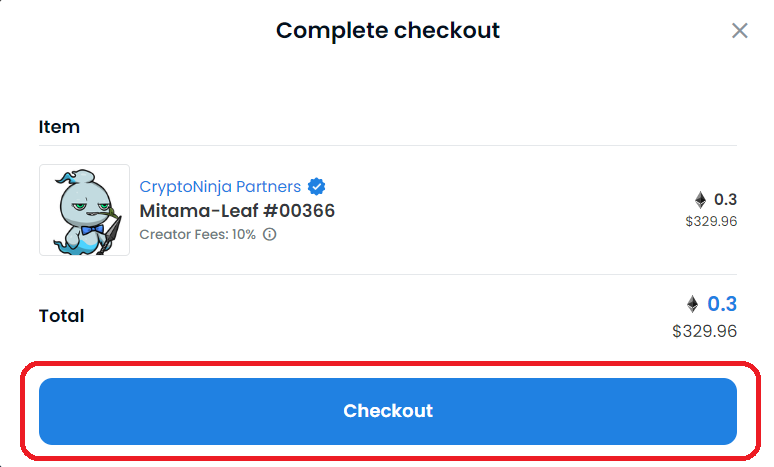Close the Complete checkout dialog
Image resolution: width=774 pixels, height=467 pixels.
click(x=739, y=31)
